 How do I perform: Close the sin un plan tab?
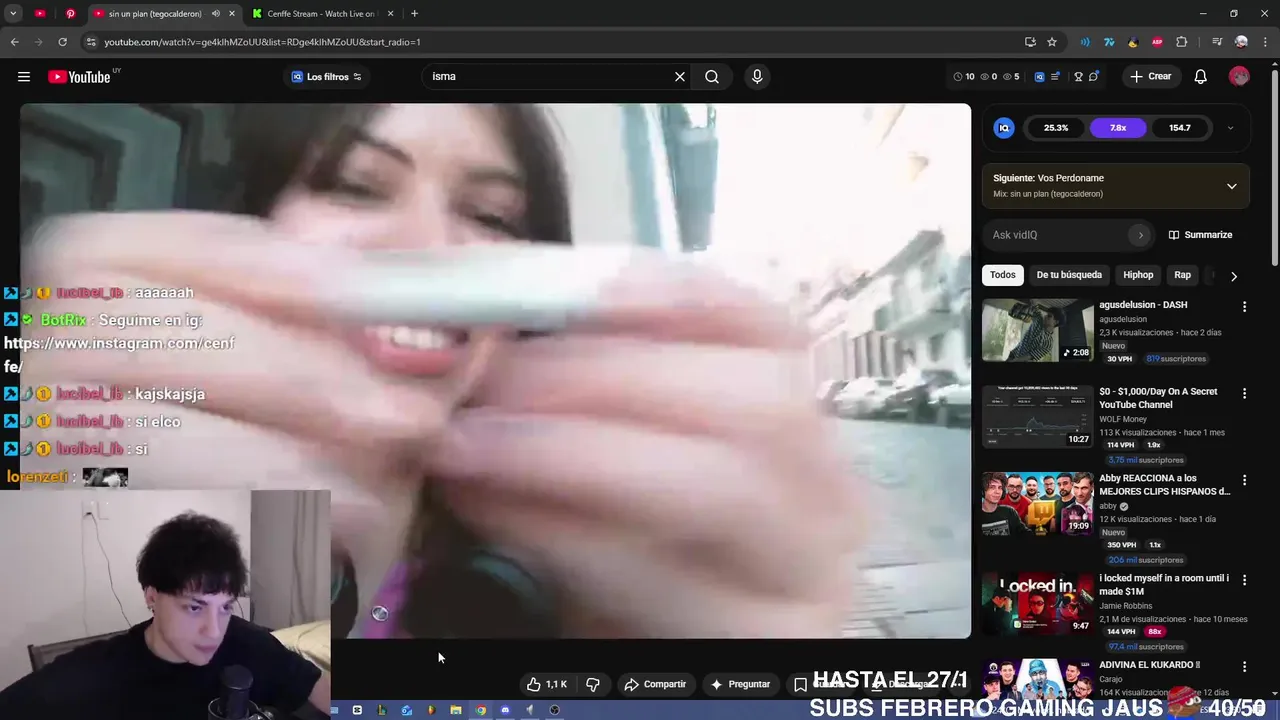(232, 14)
